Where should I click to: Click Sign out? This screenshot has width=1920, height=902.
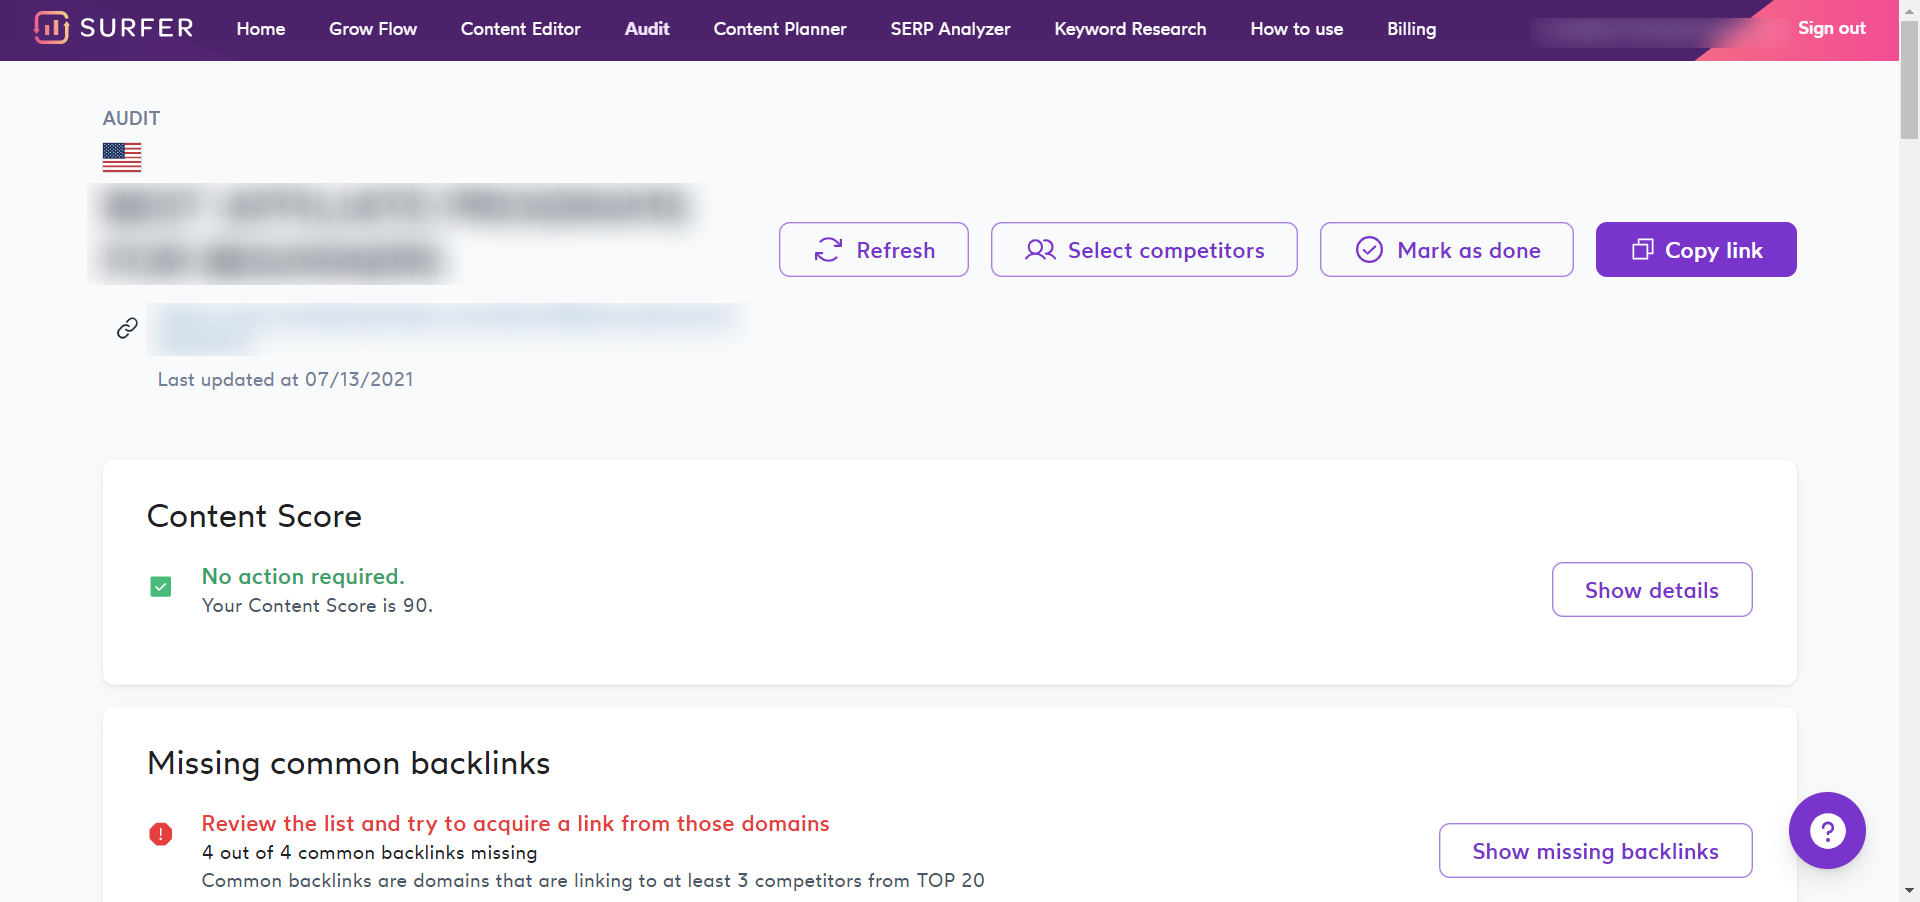coord(1832,28)
